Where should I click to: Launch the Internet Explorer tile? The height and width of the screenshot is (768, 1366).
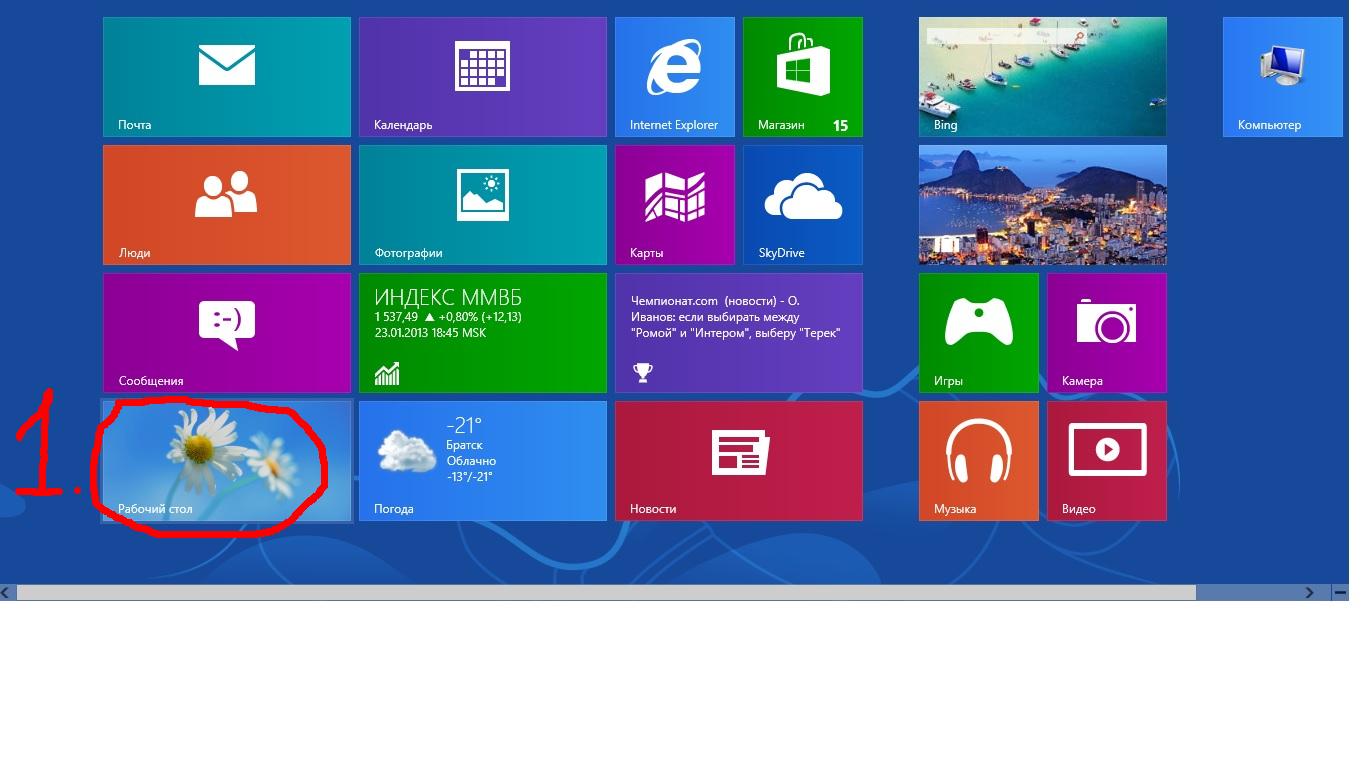pos(675,77)
